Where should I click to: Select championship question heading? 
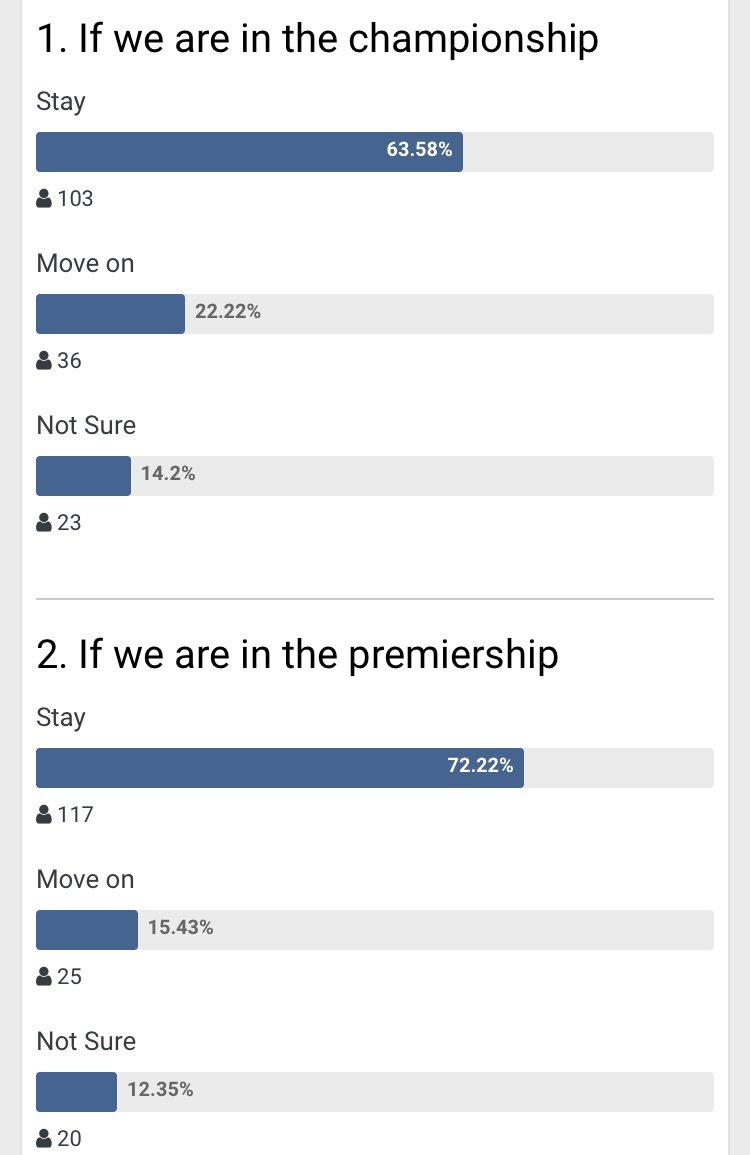[318, 40]
